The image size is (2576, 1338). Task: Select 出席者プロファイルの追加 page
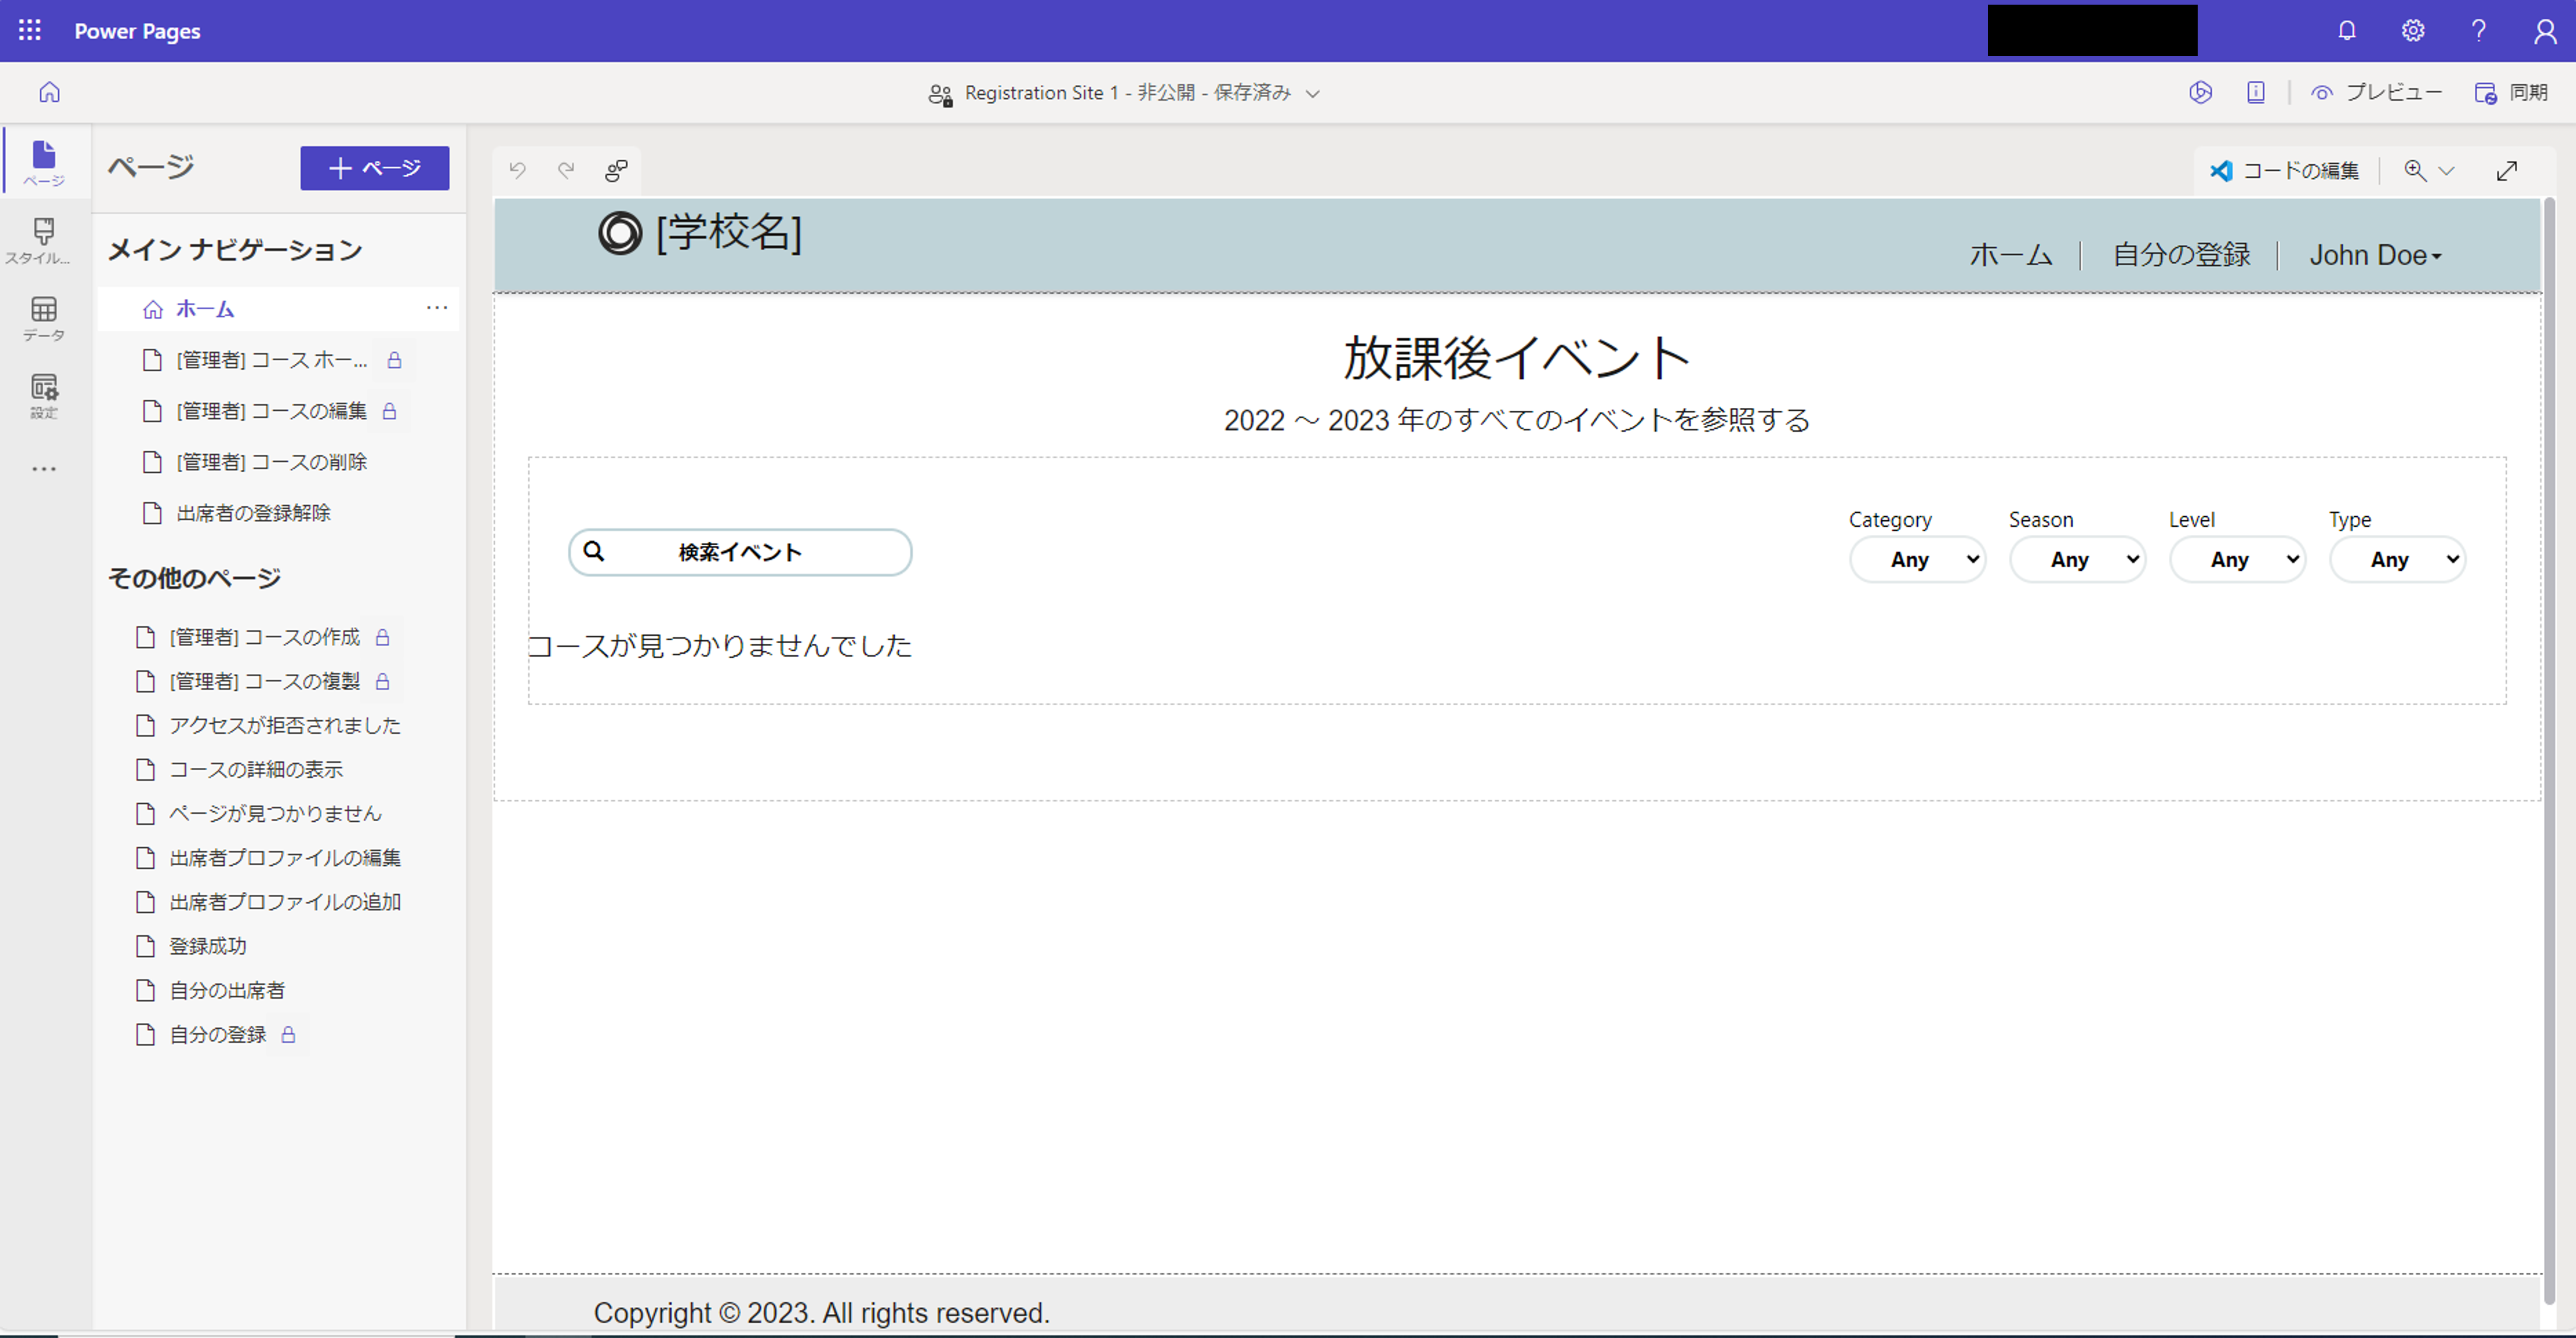tap(284, 902)
